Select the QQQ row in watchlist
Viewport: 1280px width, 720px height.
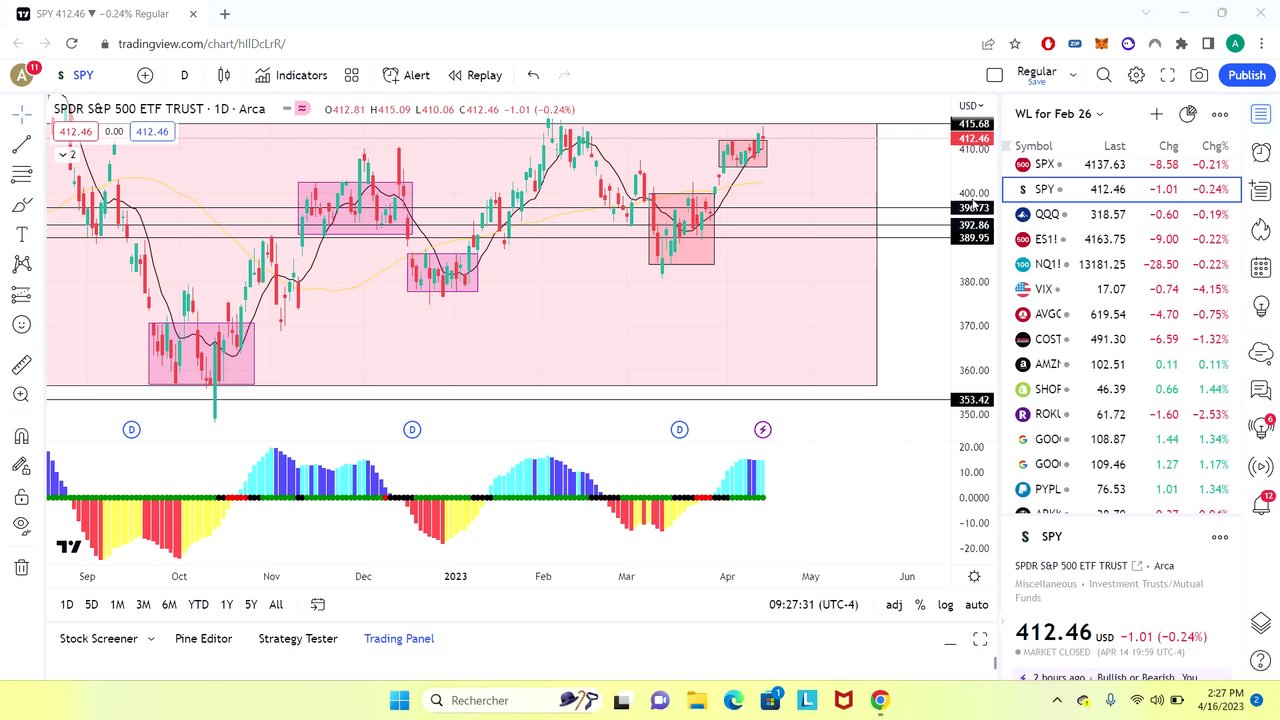point(1122,214)
